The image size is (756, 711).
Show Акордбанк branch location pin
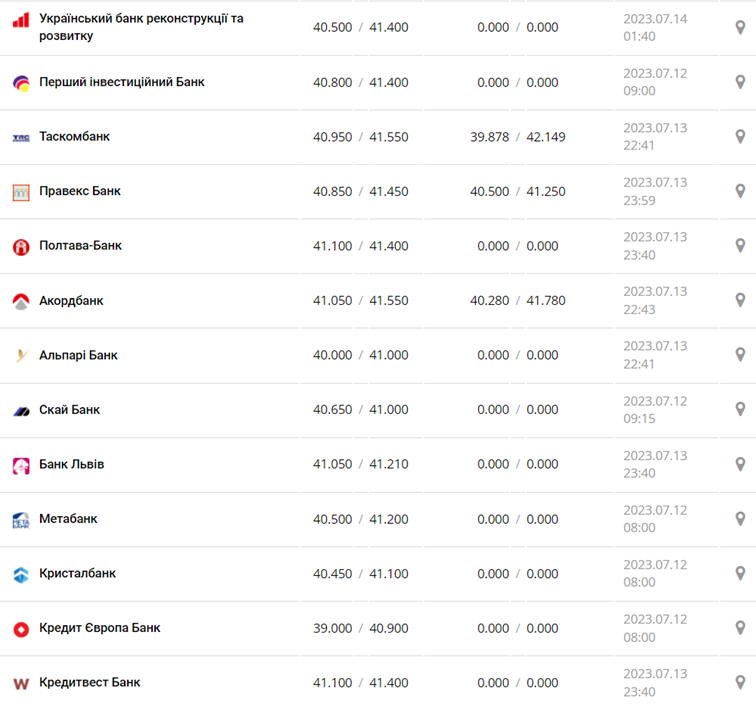740,300
